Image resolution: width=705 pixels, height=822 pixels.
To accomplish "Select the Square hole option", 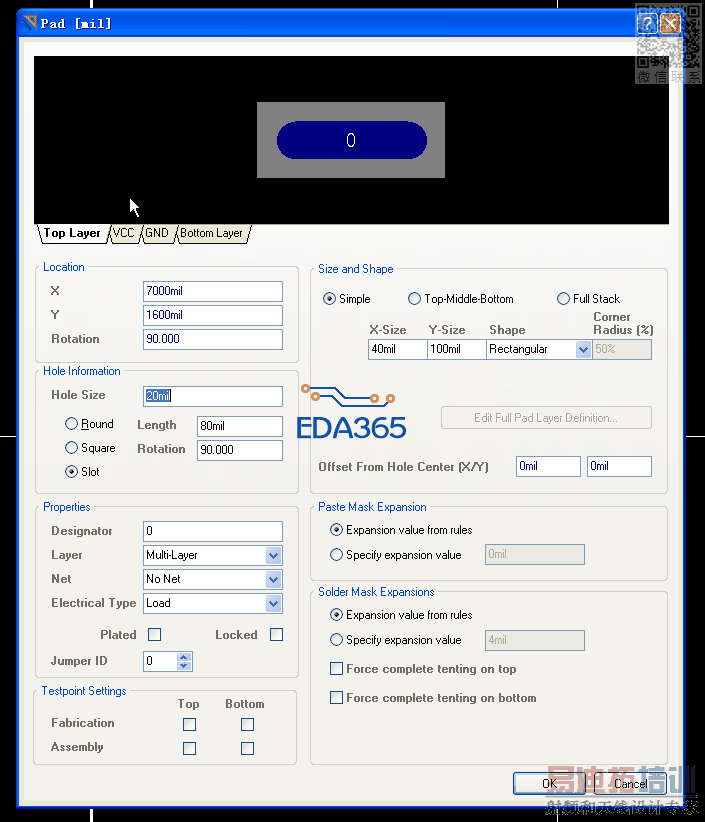I will pyautogui.click(x=71, y=448).
